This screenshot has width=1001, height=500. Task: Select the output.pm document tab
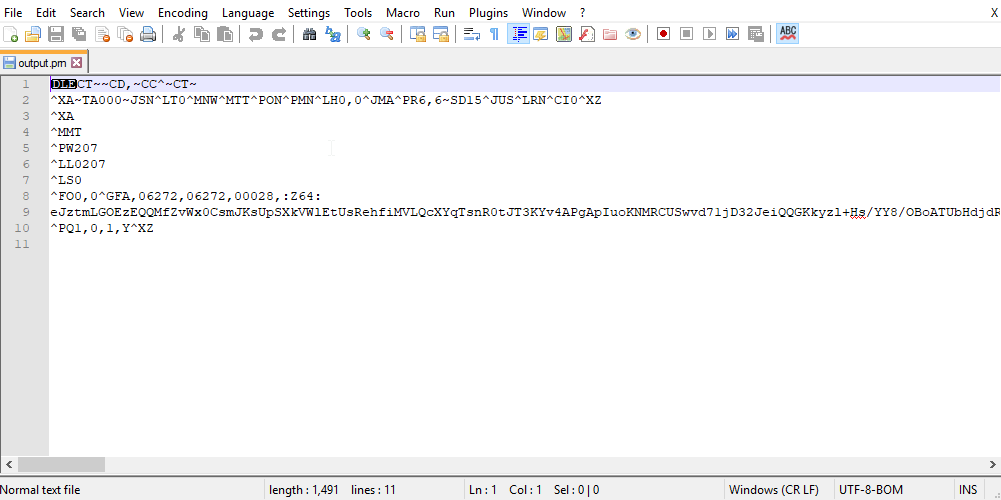click(43, 63)
